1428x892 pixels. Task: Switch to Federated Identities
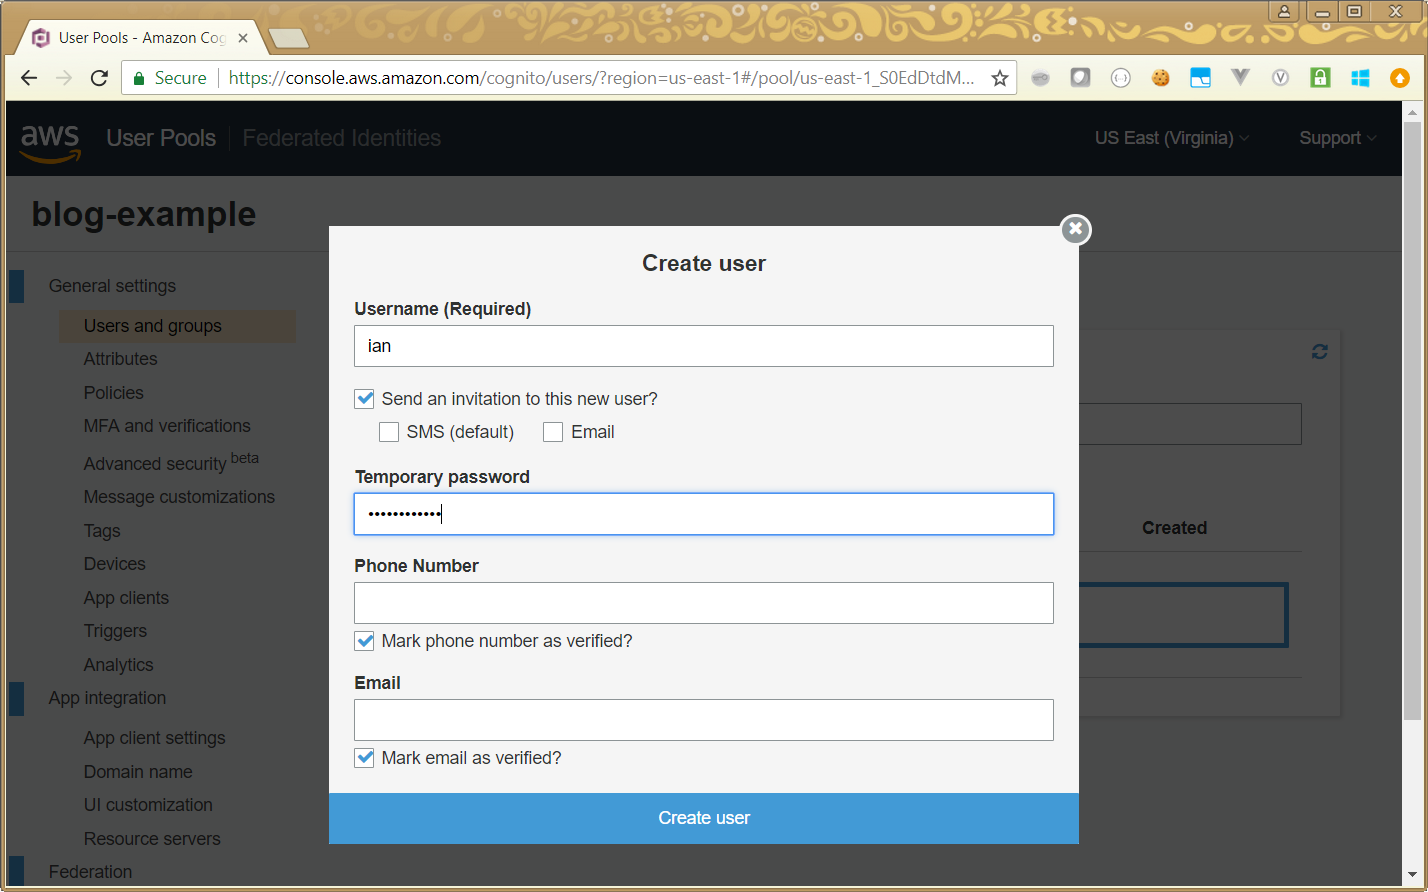tap(341, 138)
